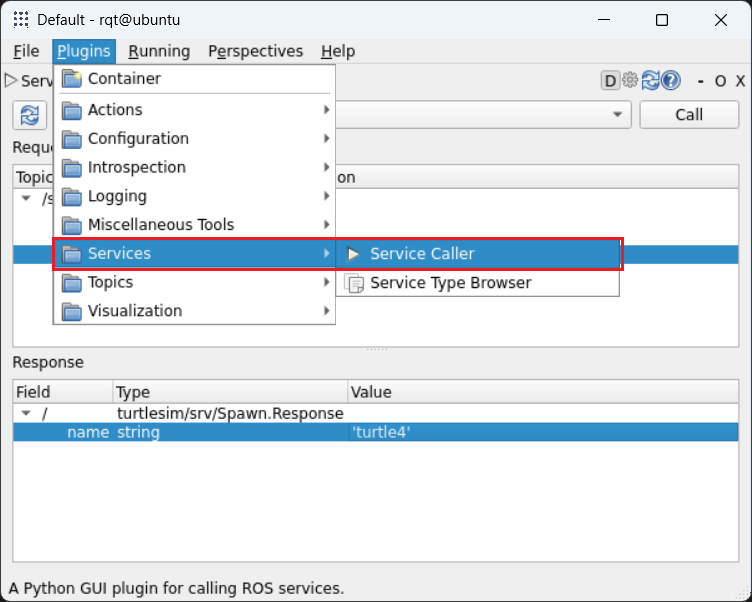The width and height of the screenshot is (752, 602).
Task: Click the 'D' dock widget icon
Action: tap(610, 81)
